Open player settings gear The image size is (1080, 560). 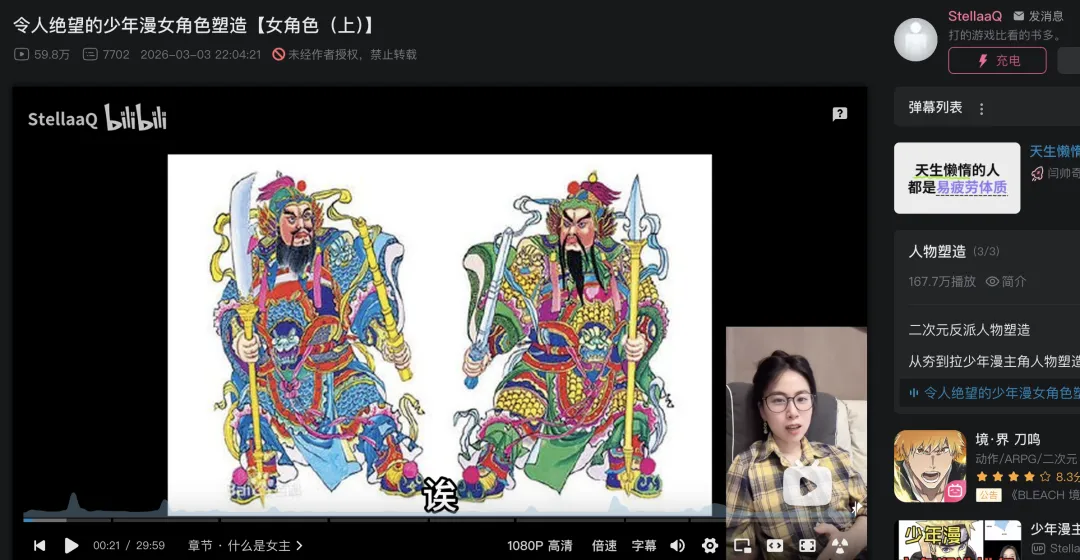tap(709, 546)
